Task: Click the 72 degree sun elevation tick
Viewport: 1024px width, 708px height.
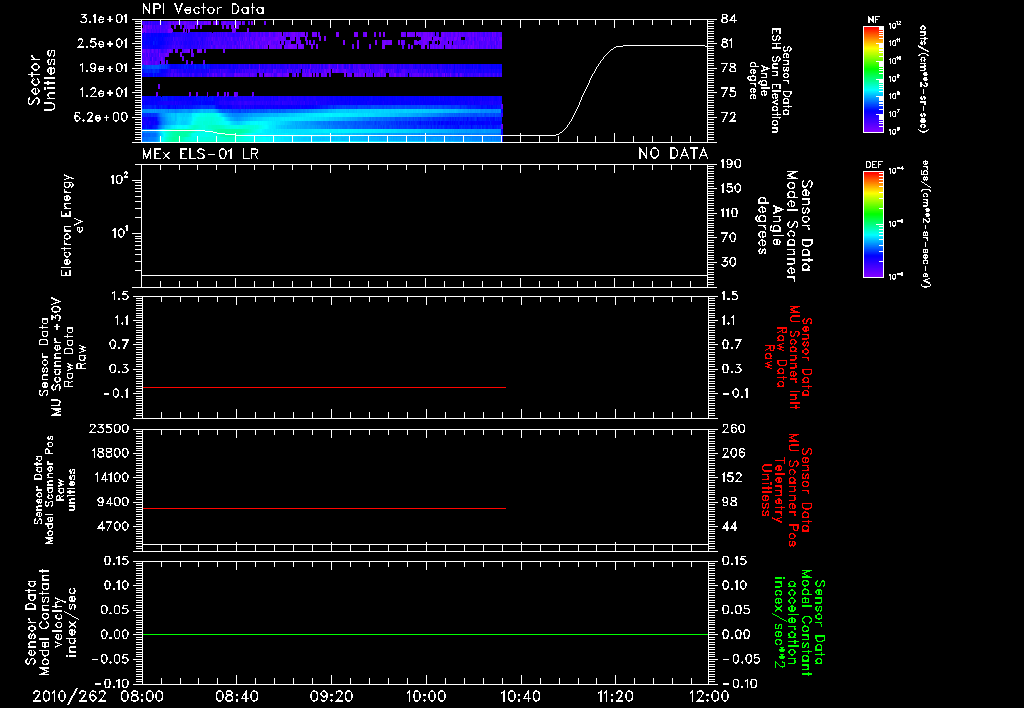Action: pyautogui.click(x=728, y=117)
